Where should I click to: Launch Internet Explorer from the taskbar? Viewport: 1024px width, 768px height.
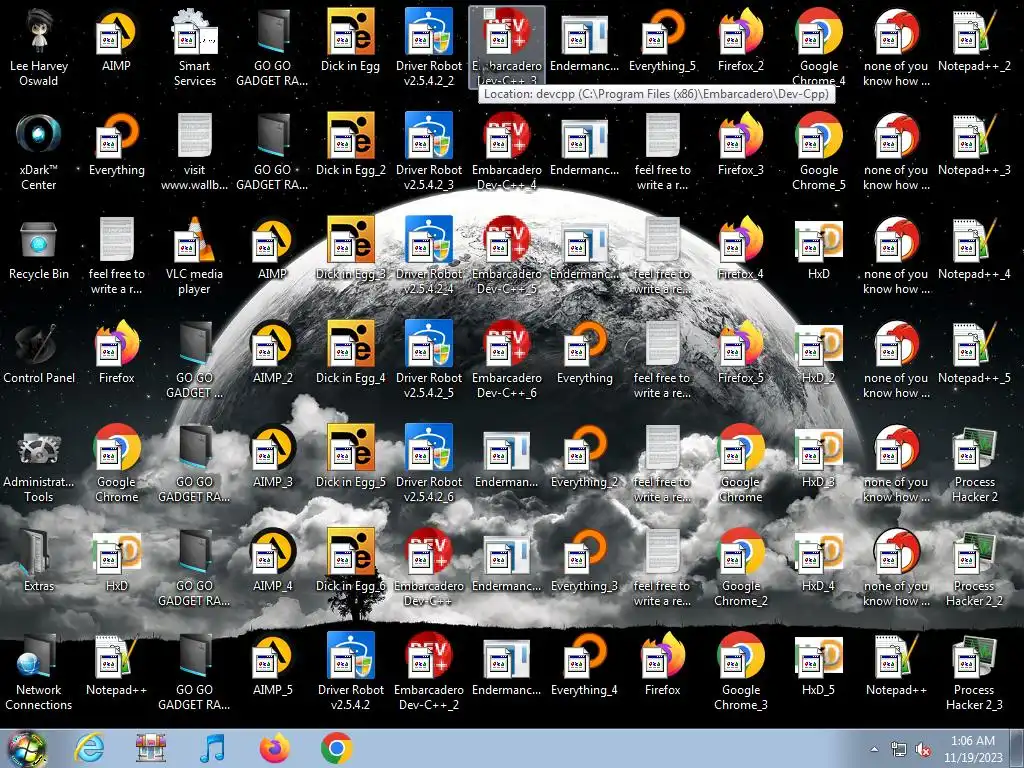click(89, 748)
